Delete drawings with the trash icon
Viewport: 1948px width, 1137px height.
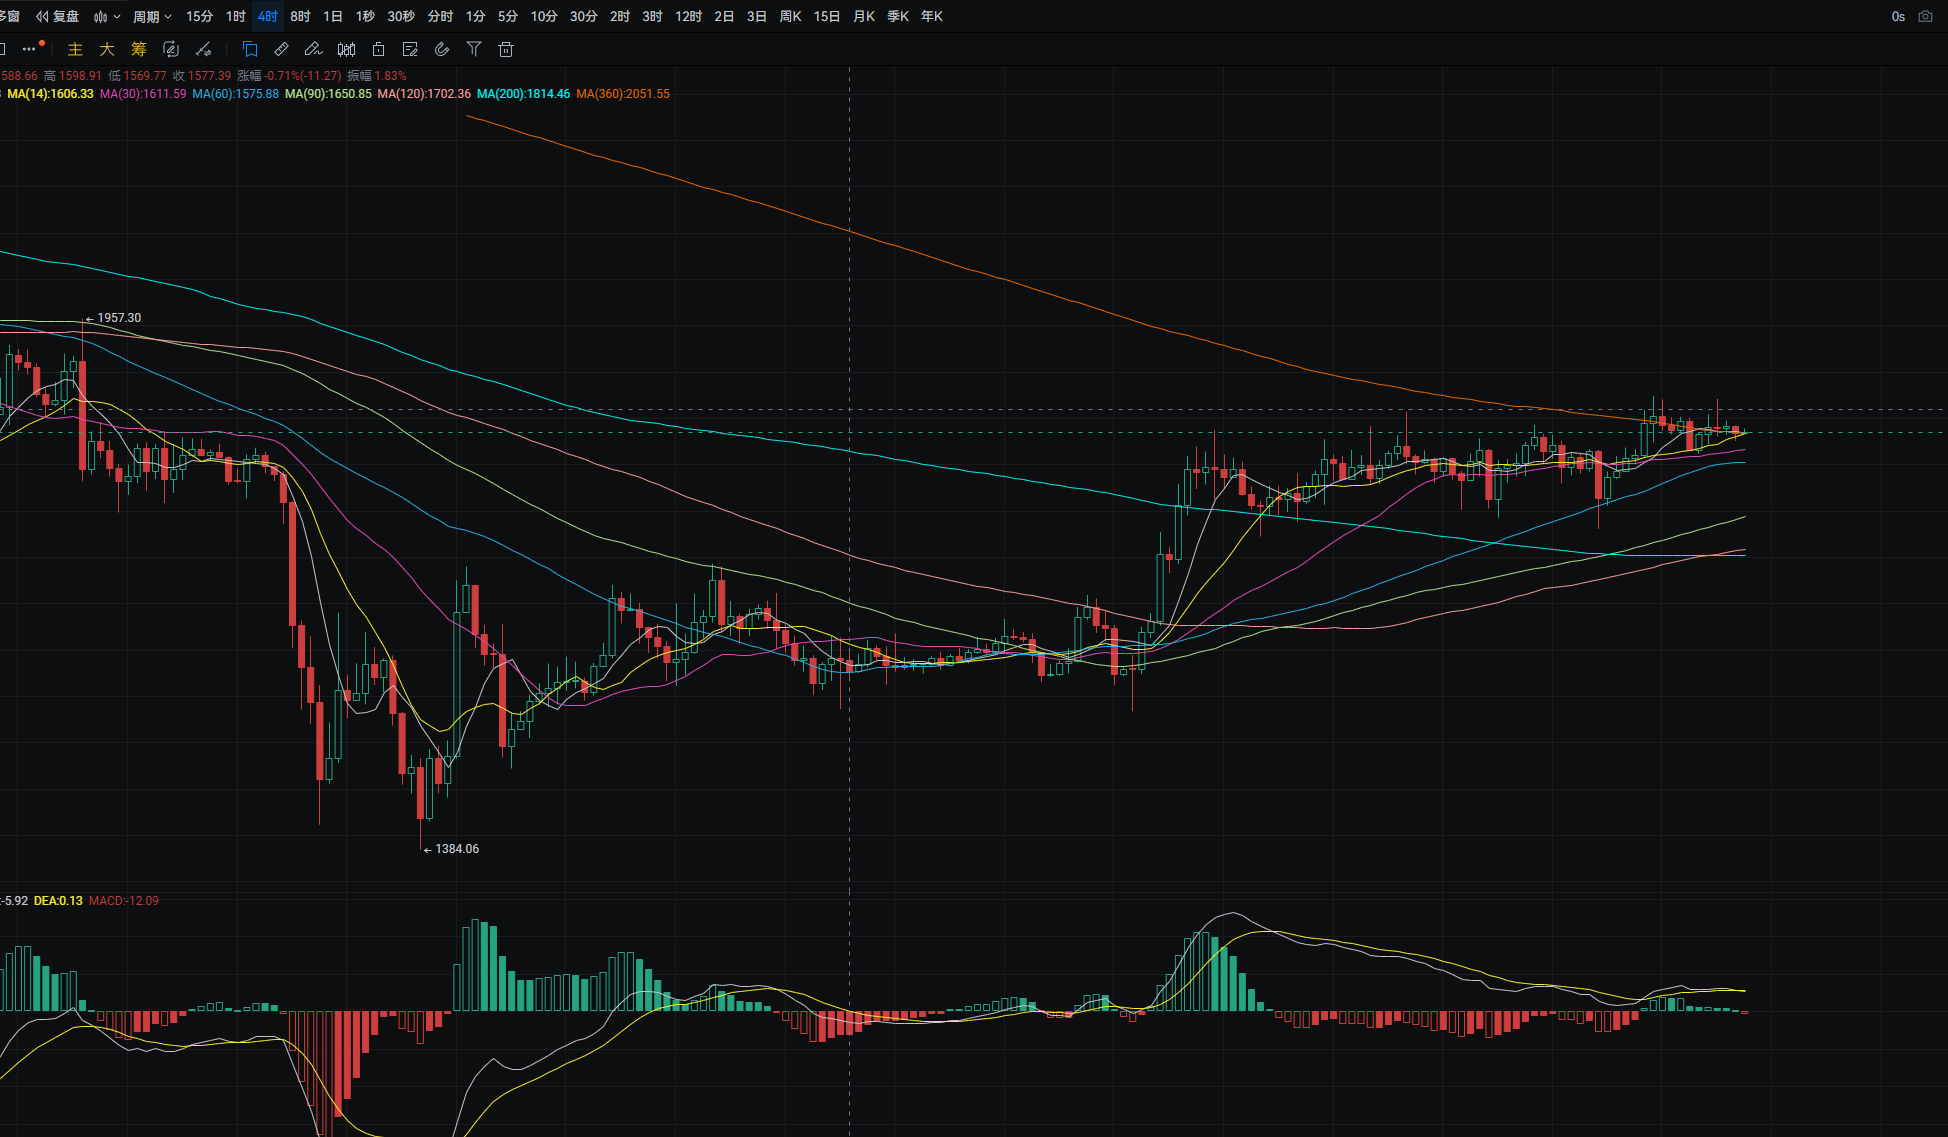pyautogui.click(x=506, y=49)
